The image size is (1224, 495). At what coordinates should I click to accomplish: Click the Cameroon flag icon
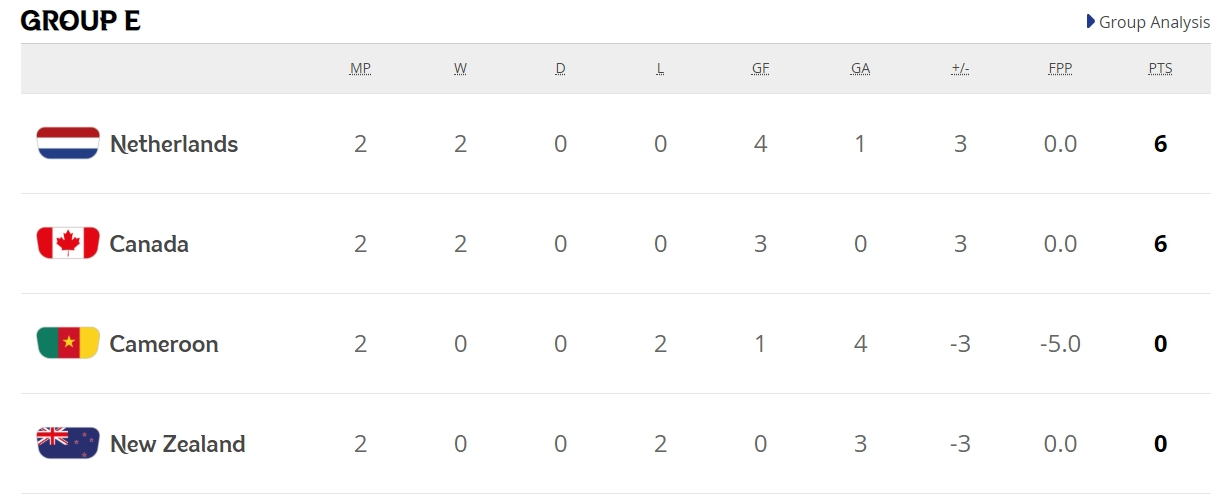[68, 344]
